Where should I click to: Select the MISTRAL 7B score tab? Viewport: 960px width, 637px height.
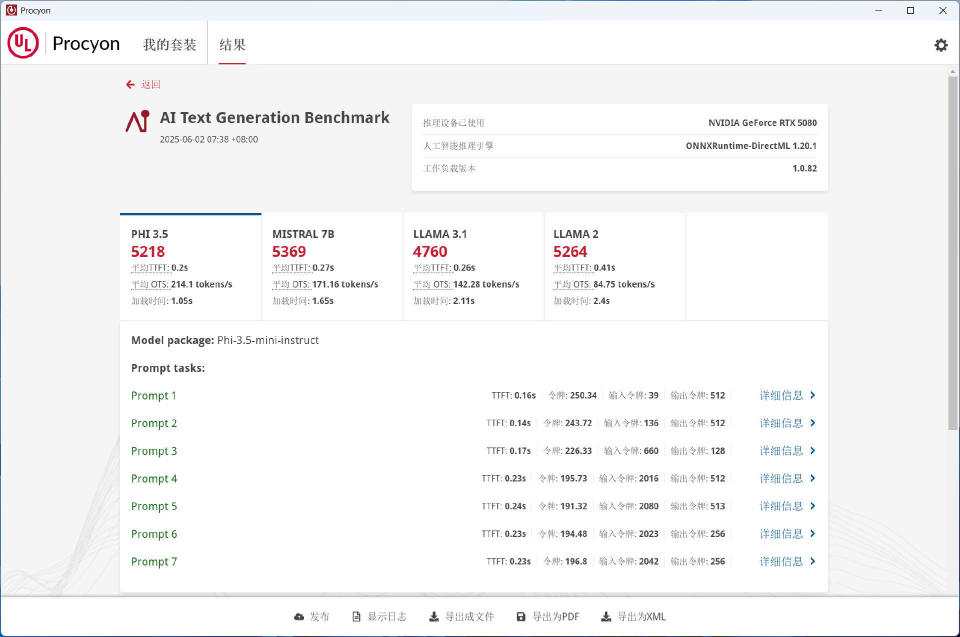332,266
